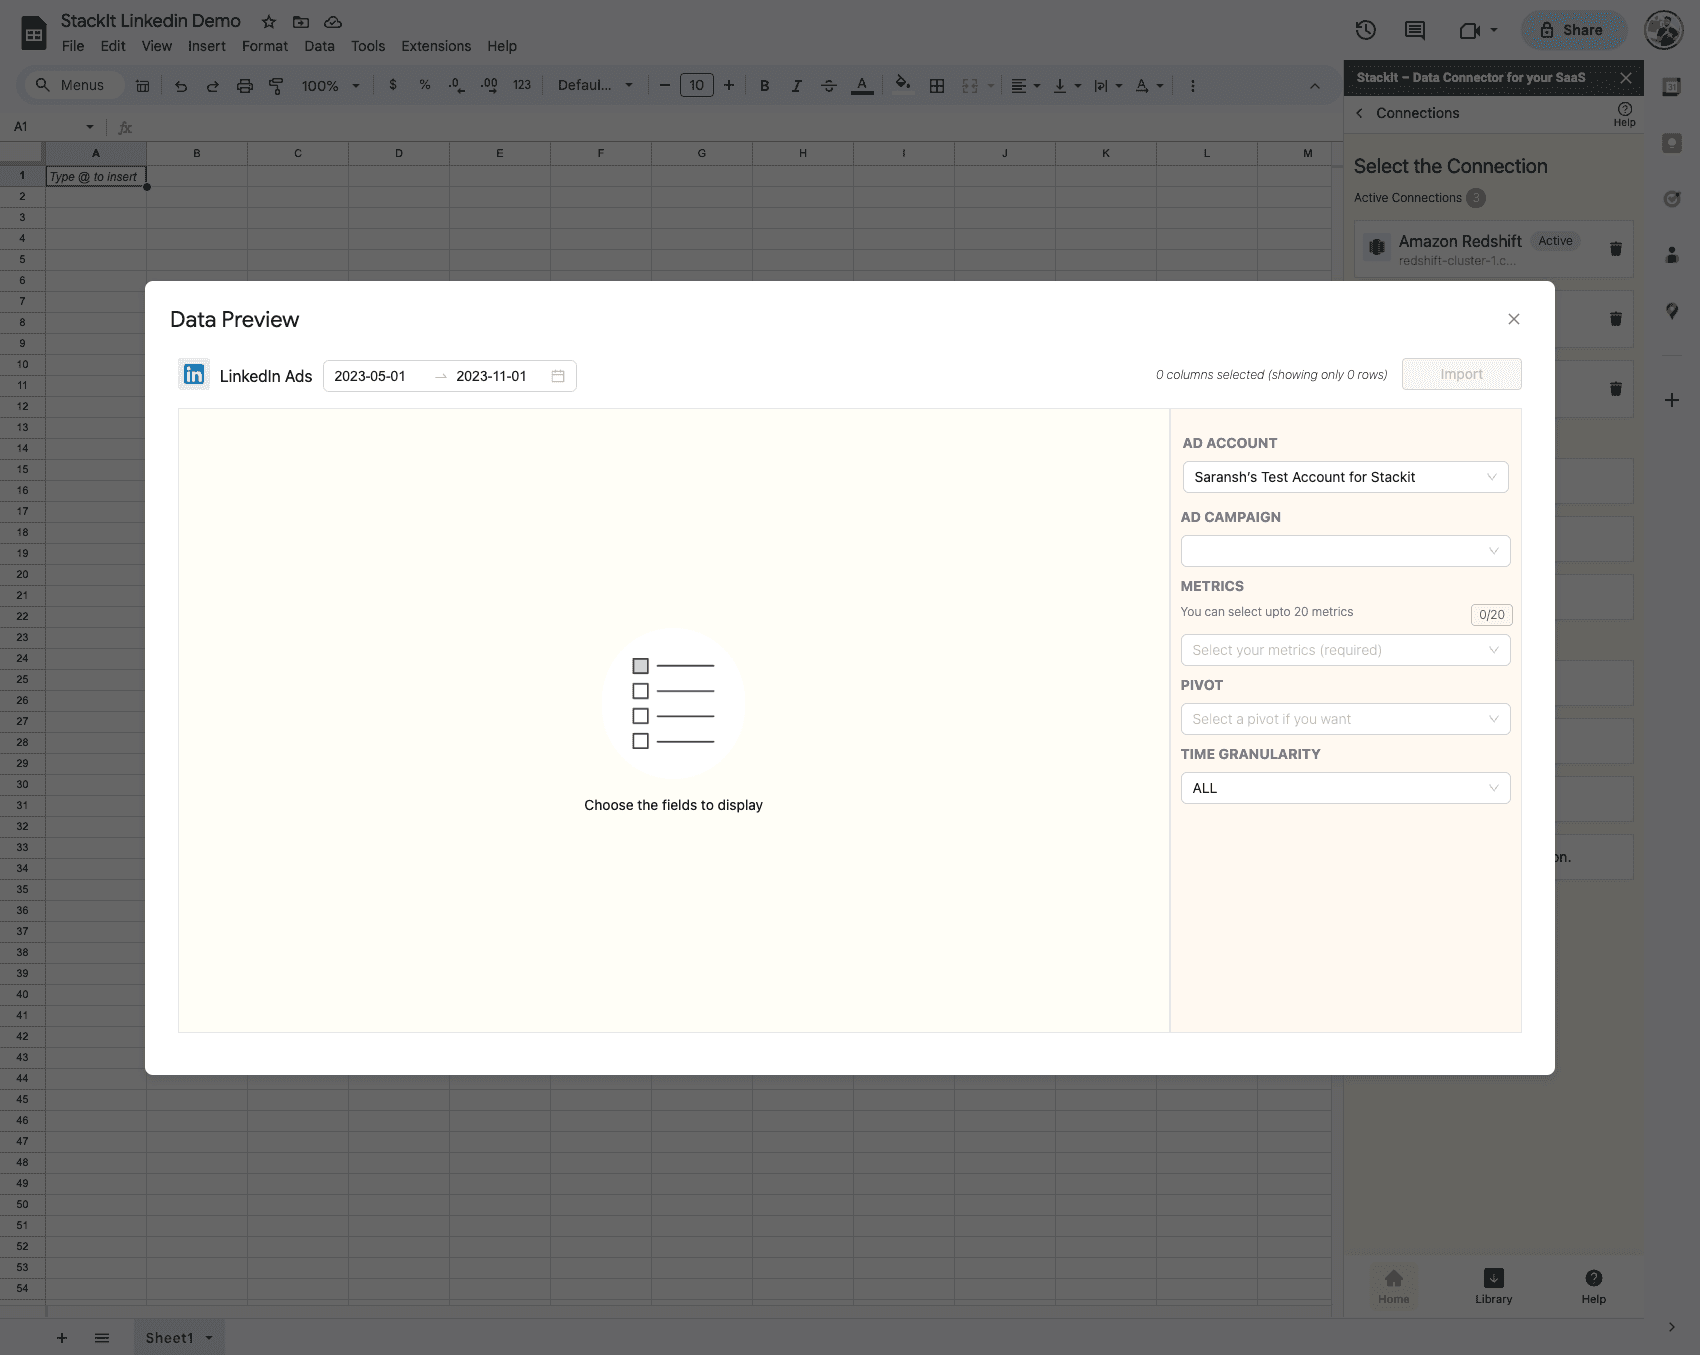Image resolution: width=1700 pixels, height=1355 pixels.
Task: Open Time Granularity ALL dropdown
Action: [x=1345, y=788]
